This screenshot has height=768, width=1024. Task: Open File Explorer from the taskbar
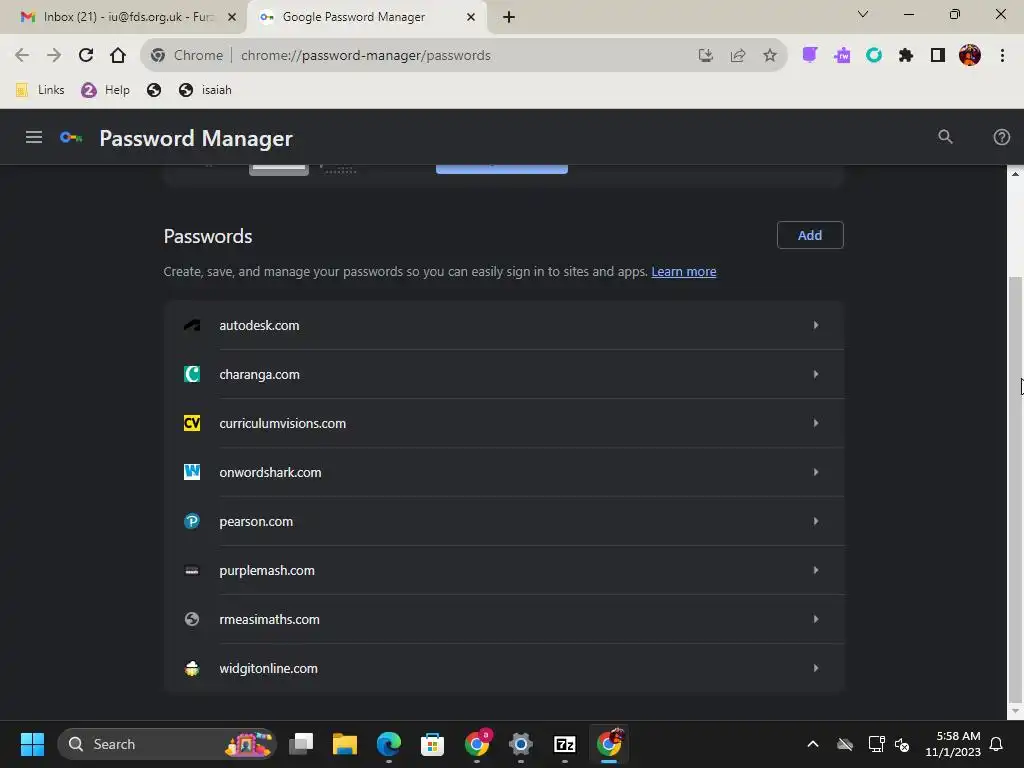click(x=345, y=744)
